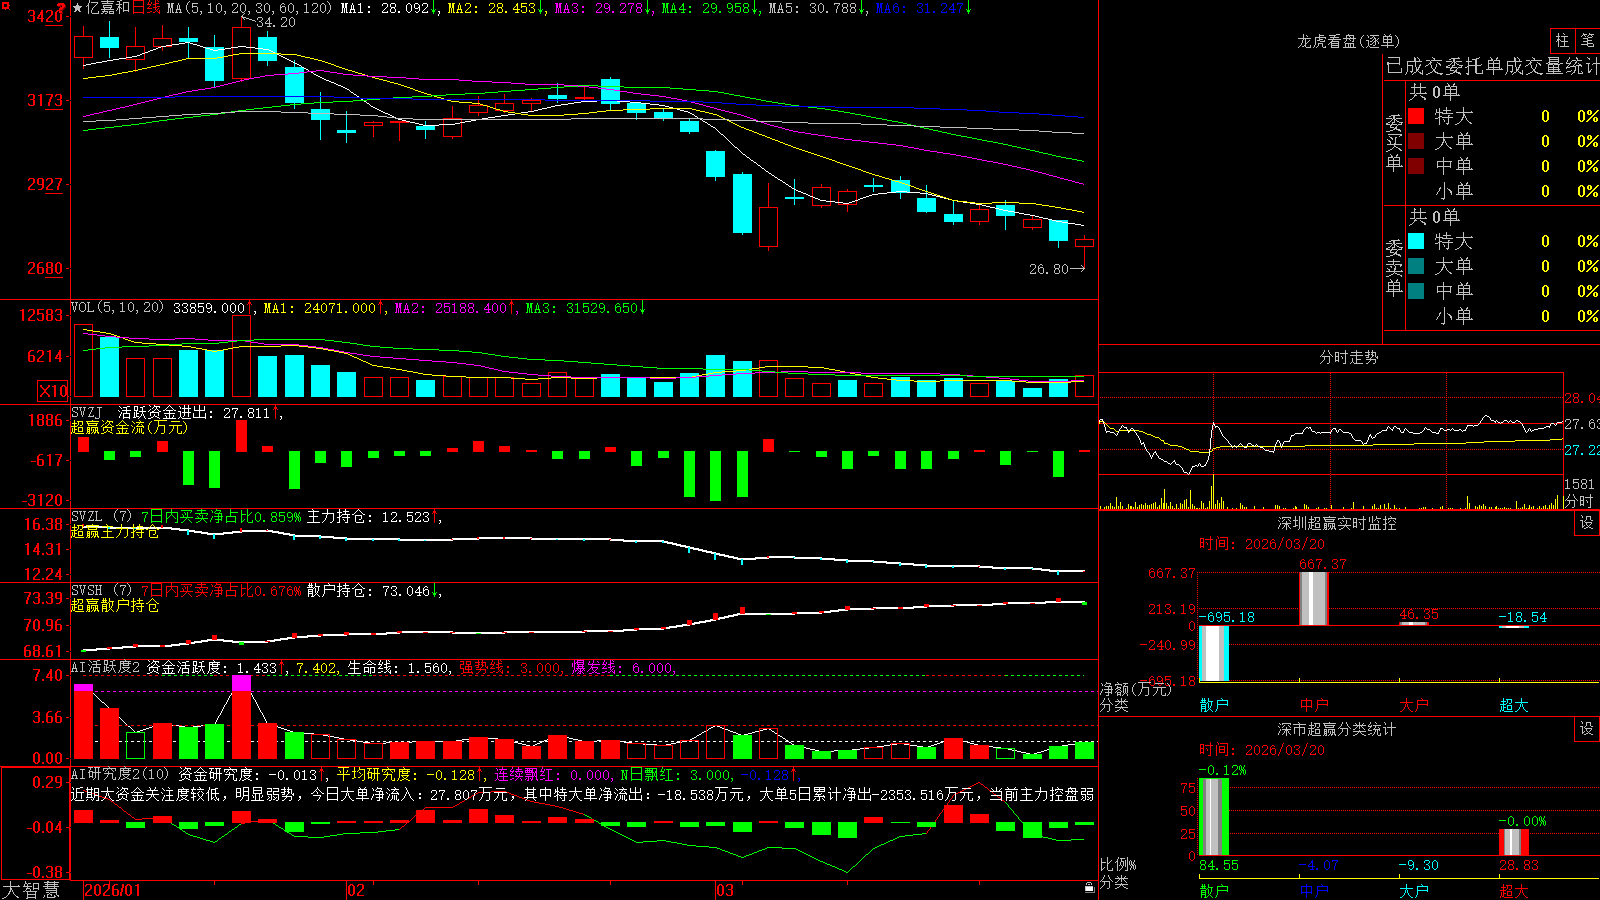
Task: Click the 超赢散户持仓 label
Action: pos(114,605)
